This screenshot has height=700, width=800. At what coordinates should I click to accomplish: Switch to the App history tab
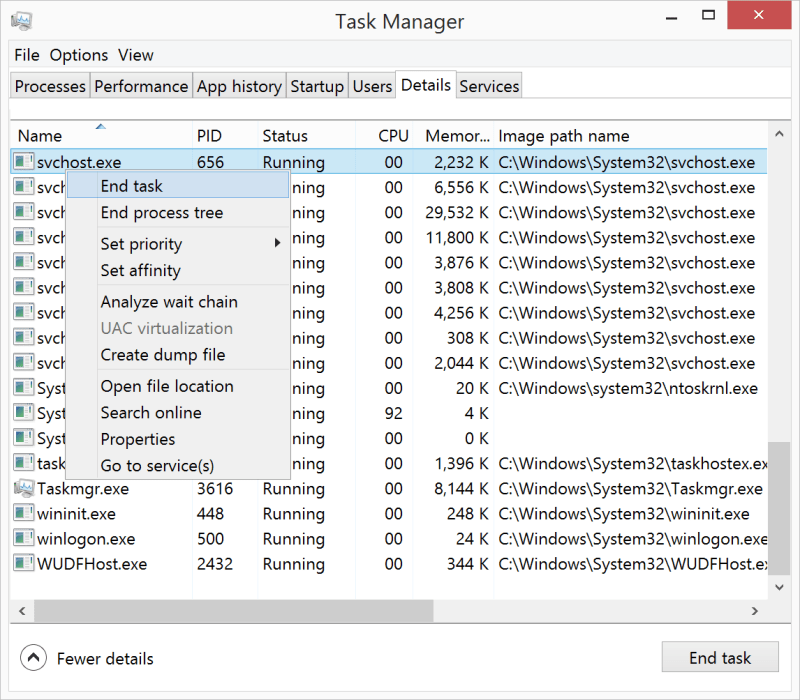click(239, 86)
